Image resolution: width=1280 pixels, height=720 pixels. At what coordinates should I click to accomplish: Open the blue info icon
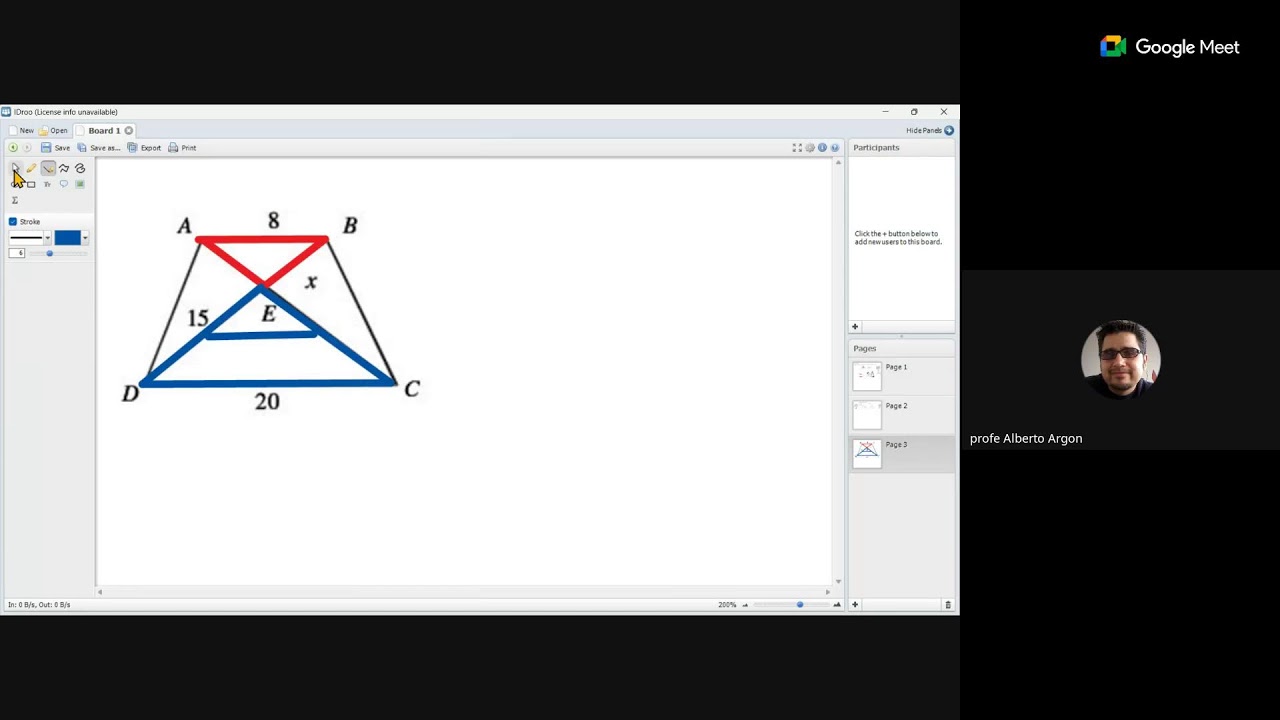point(822,148)
